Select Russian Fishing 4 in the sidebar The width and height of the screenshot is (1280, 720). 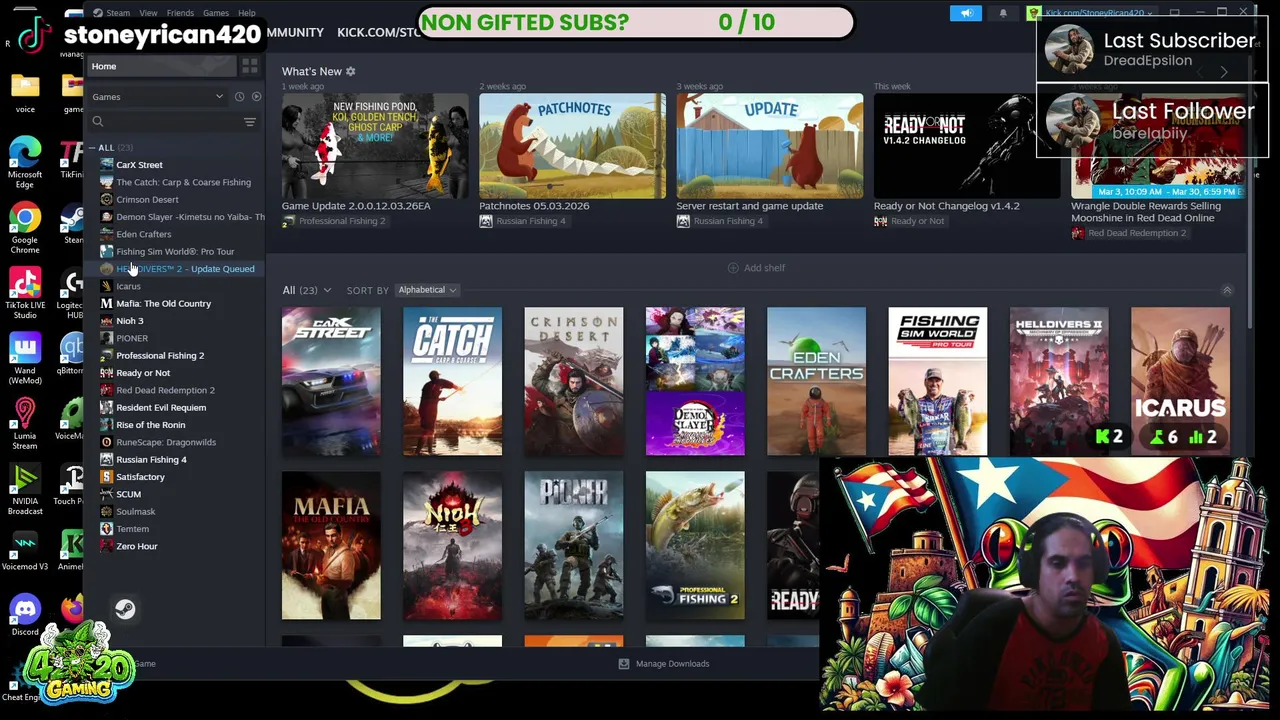click(151, 460)
